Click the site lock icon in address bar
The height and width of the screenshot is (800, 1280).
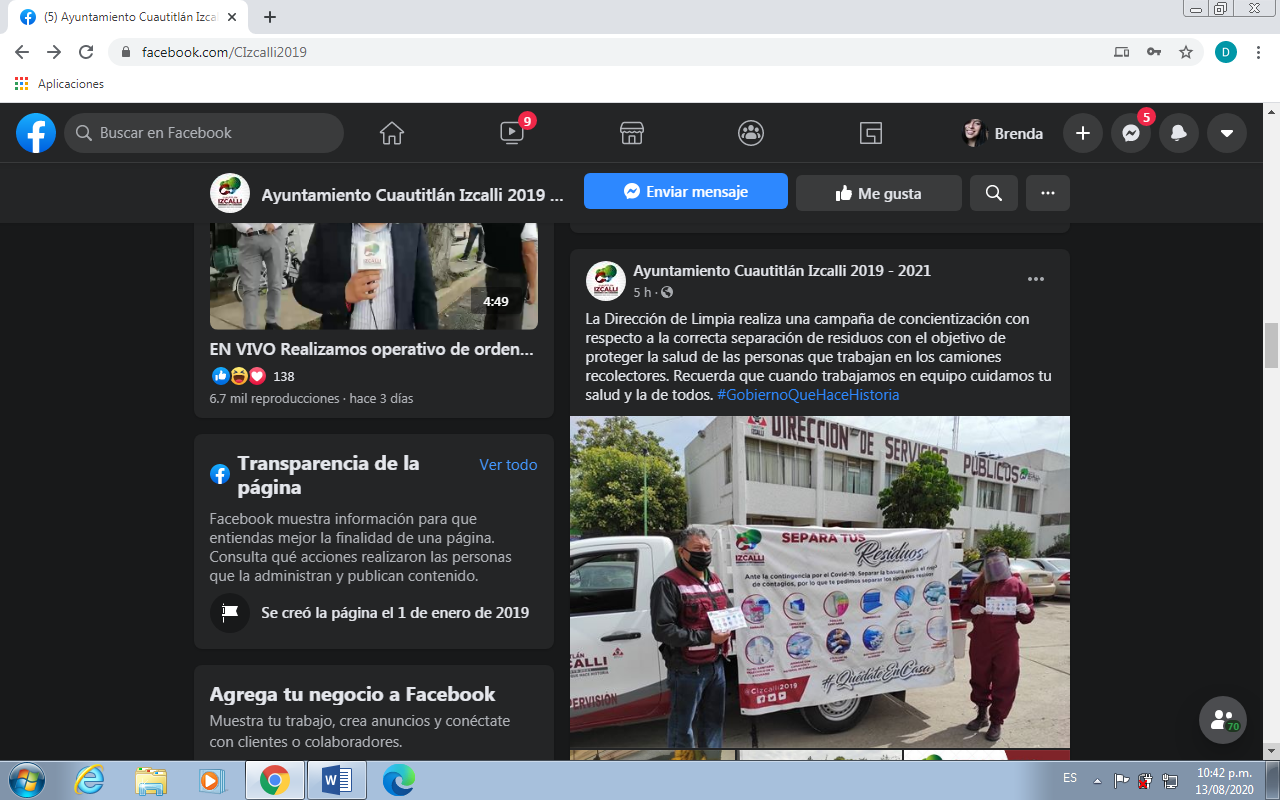pyautogui.click(x=125, y=52)
